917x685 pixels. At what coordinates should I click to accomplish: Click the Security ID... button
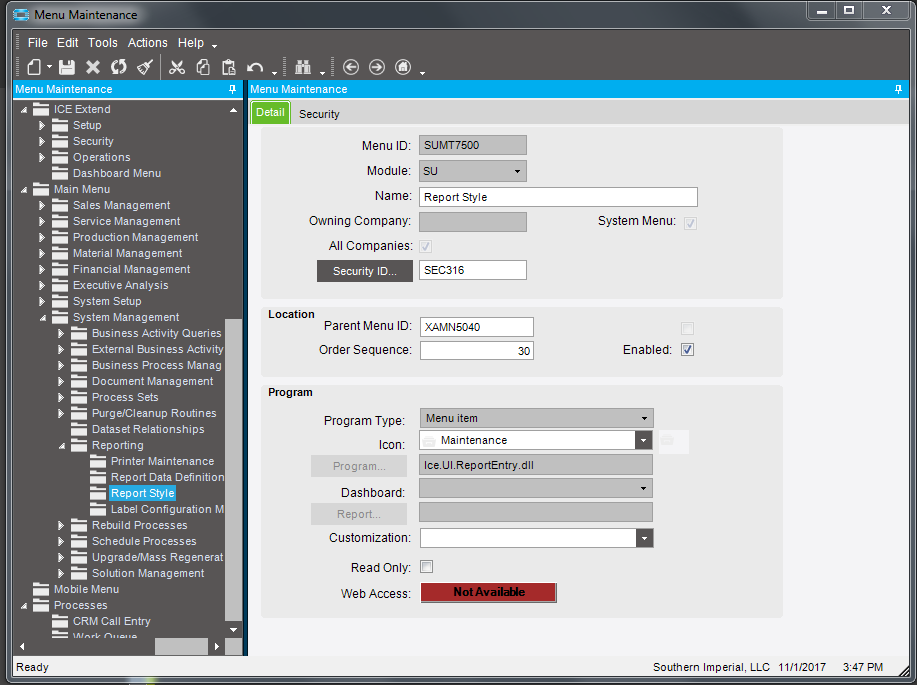click(365, 271)
